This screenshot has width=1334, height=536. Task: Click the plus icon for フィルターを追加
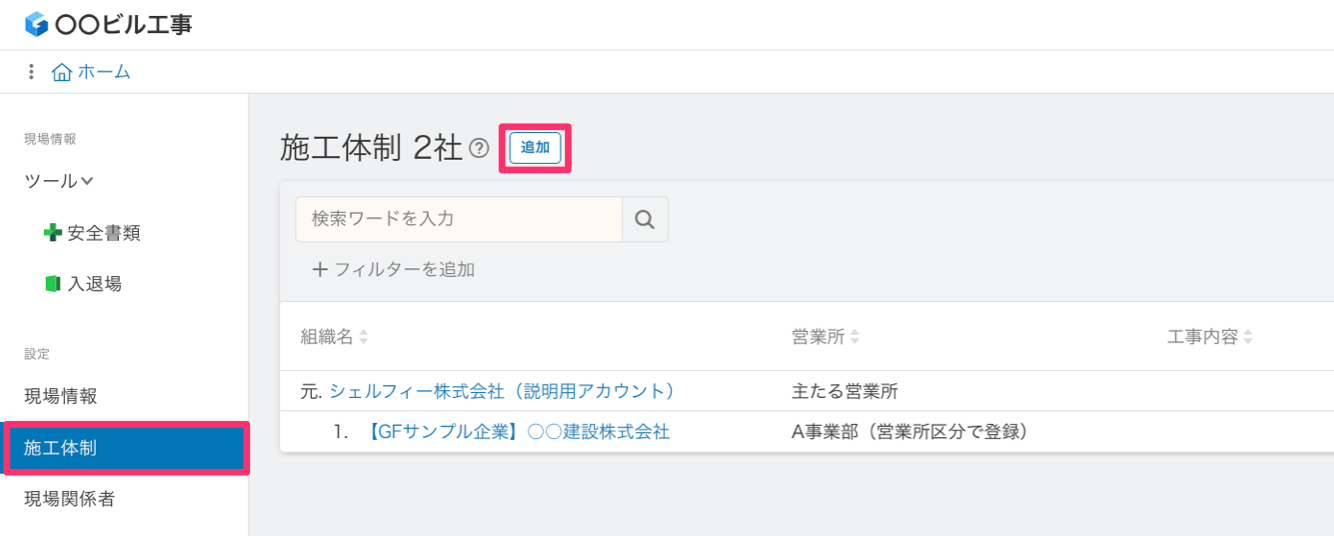tap(320, 269)
